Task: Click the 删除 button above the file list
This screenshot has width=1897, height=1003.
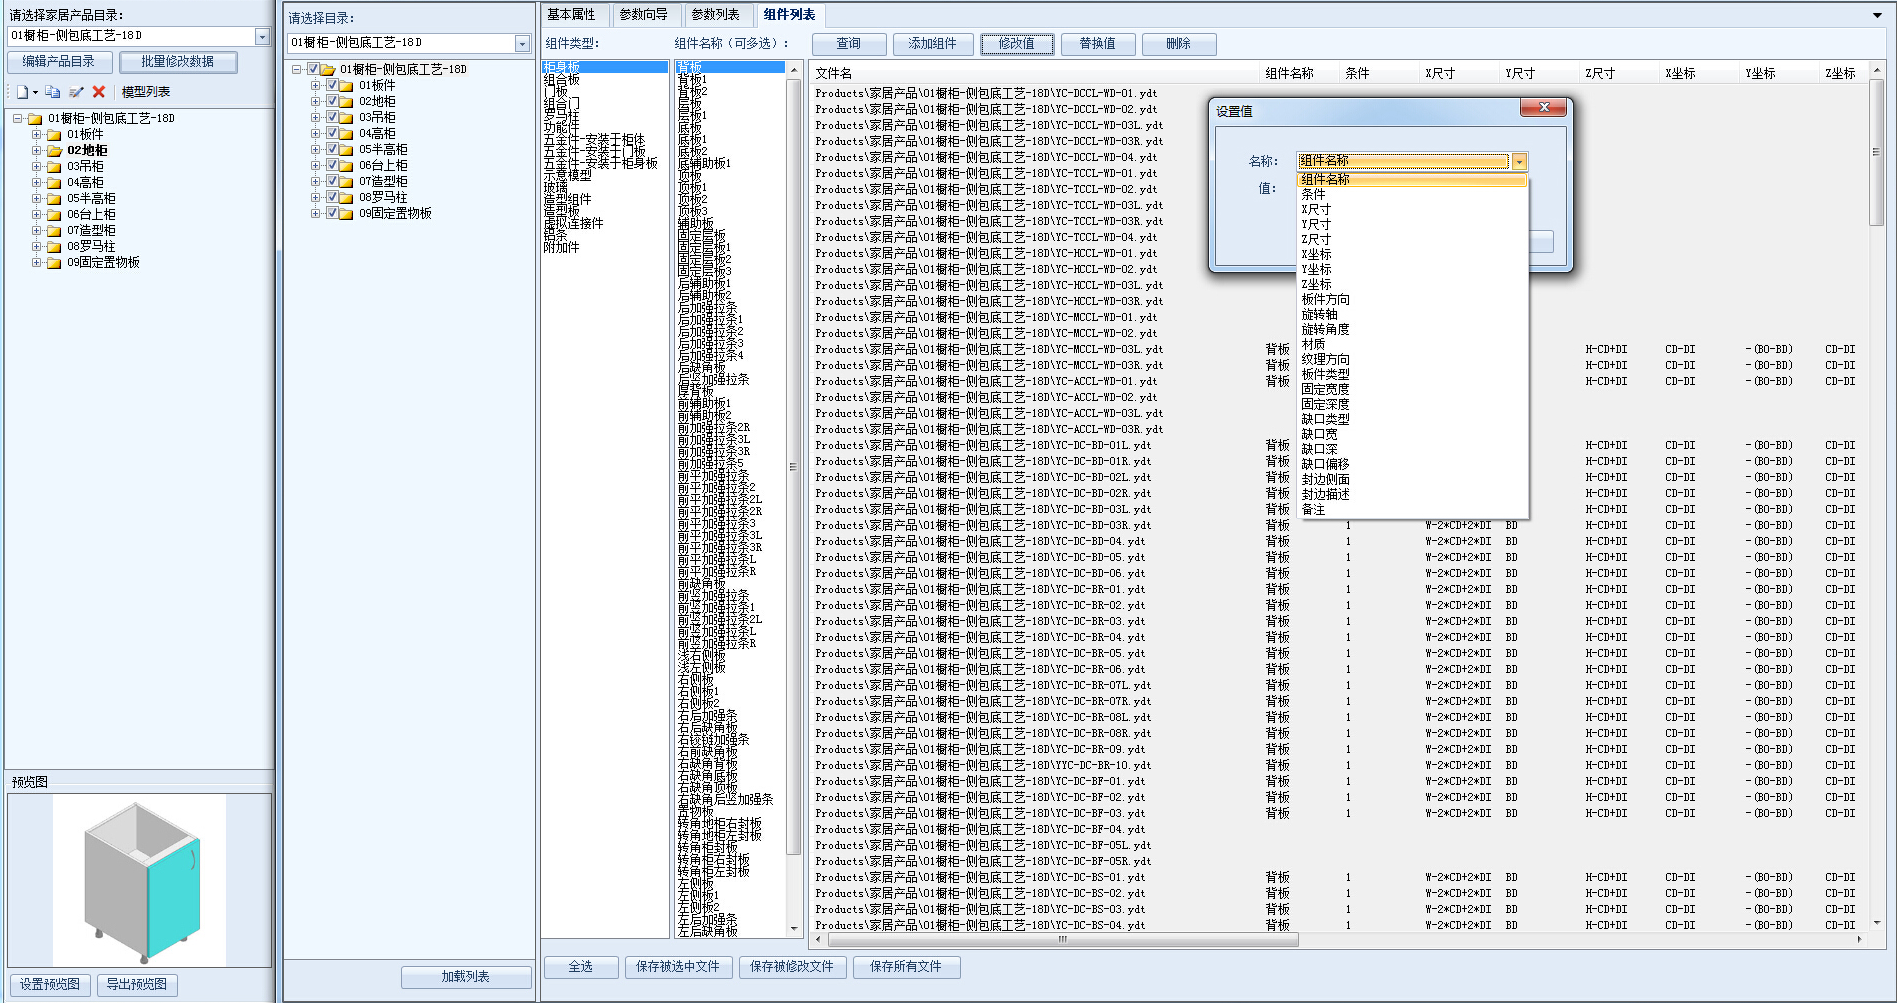Action: (1179, 44)
